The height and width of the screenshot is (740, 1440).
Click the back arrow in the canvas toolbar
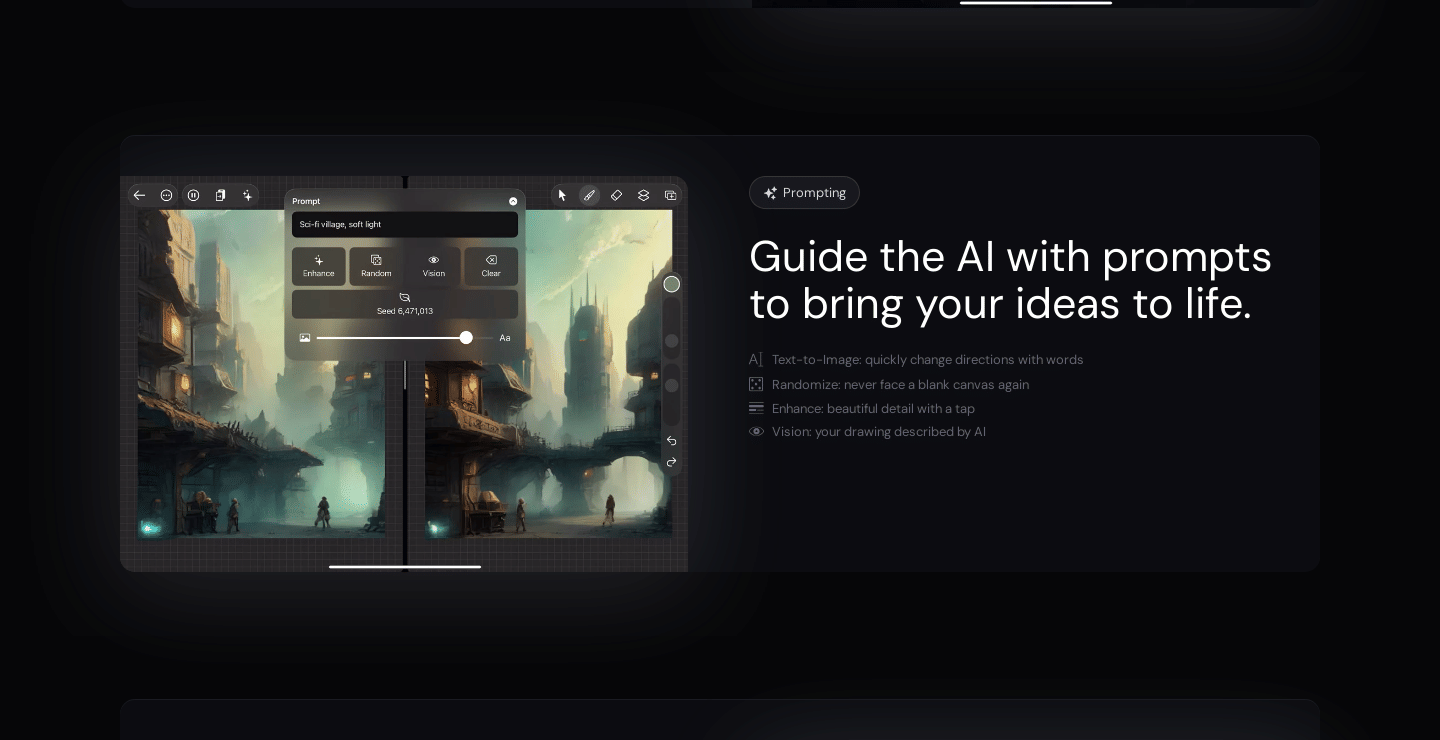[140, 195]
